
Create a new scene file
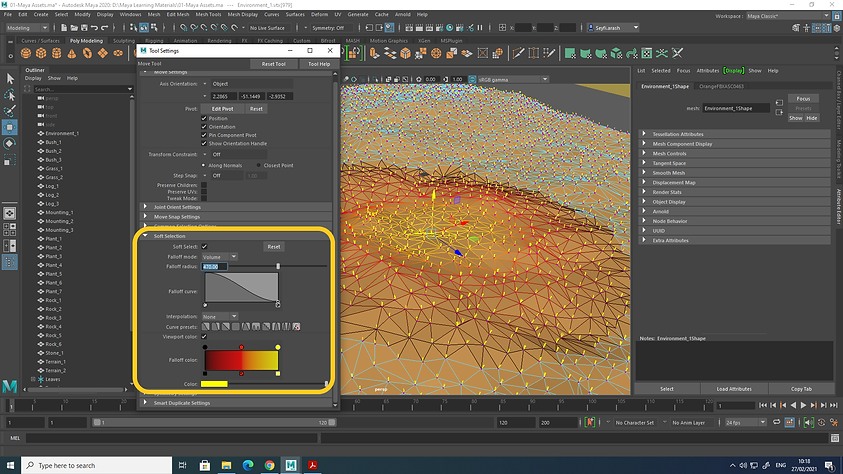(x=64, y=27)
